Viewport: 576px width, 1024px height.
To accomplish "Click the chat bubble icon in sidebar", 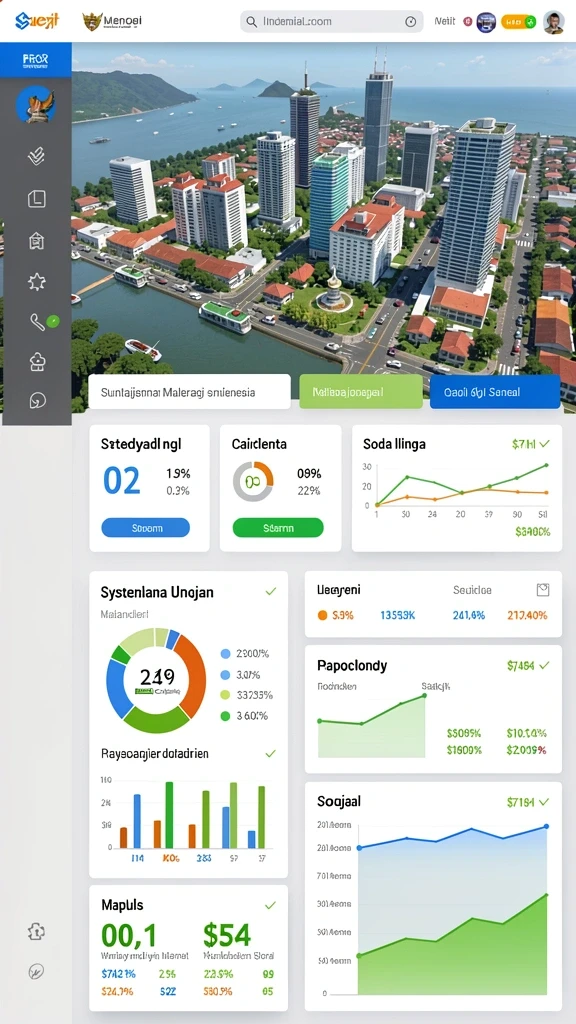I will tap(37, 400).
